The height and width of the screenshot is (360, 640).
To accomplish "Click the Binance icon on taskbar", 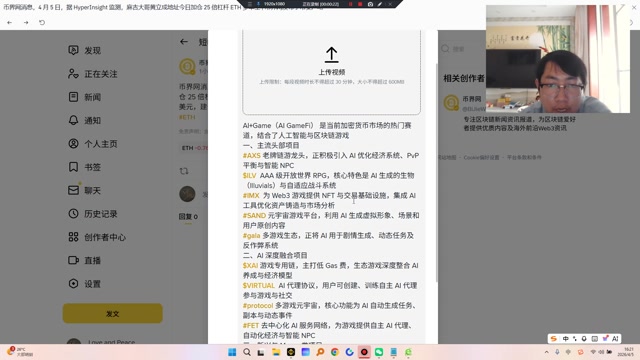I will (291, 352).
